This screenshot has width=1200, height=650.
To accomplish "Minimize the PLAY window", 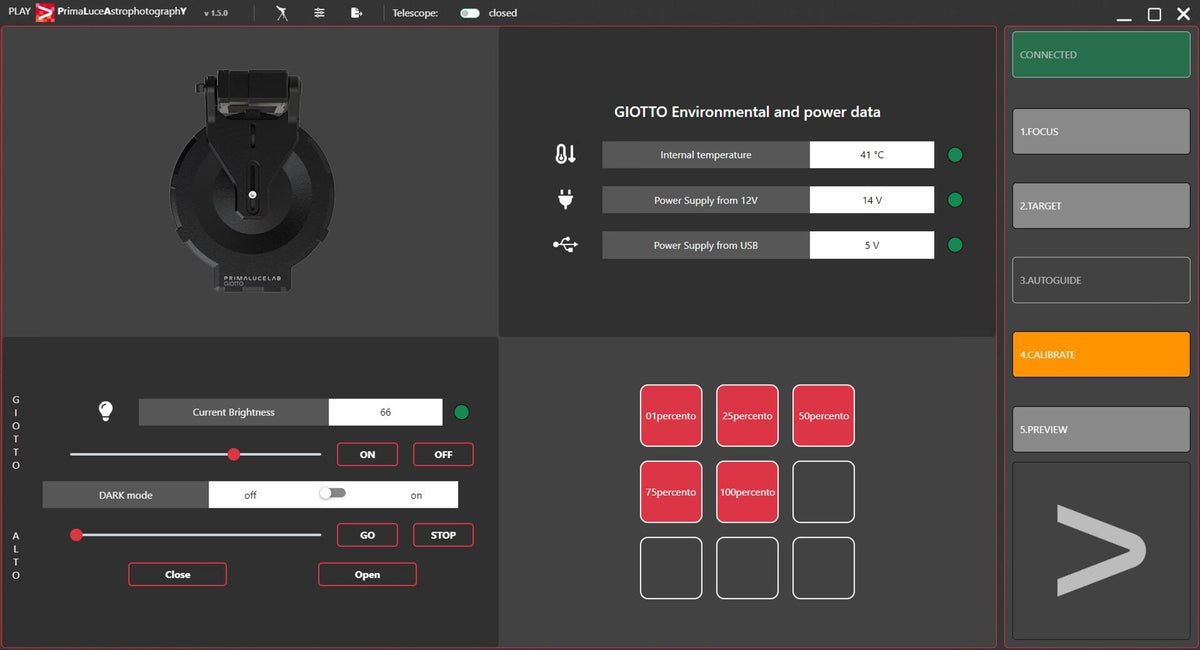I will tap(1125, 19).
